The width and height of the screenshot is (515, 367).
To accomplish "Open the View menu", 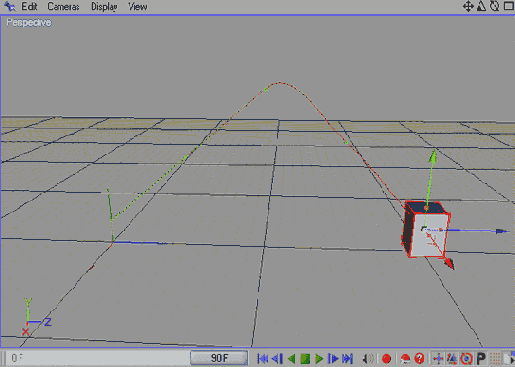I will pyautogui.click(x=138, y=6).
